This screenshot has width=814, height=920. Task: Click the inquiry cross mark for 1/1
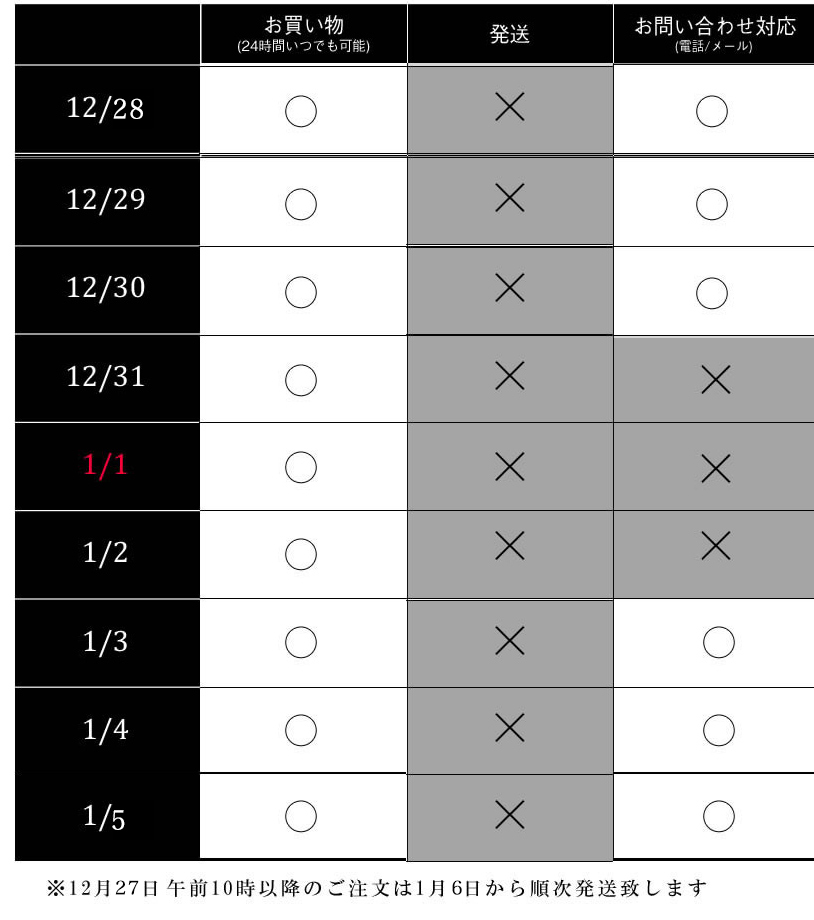716,467
